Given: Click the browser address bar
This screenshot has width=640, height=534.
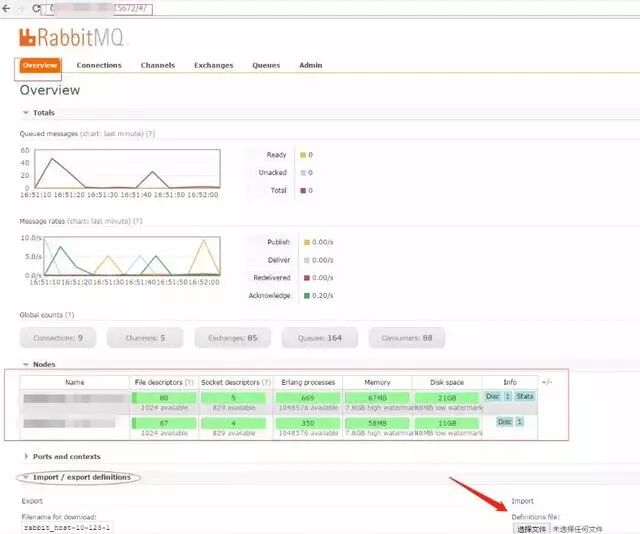Looking at the screenshot, I should (x=97, y=9).
